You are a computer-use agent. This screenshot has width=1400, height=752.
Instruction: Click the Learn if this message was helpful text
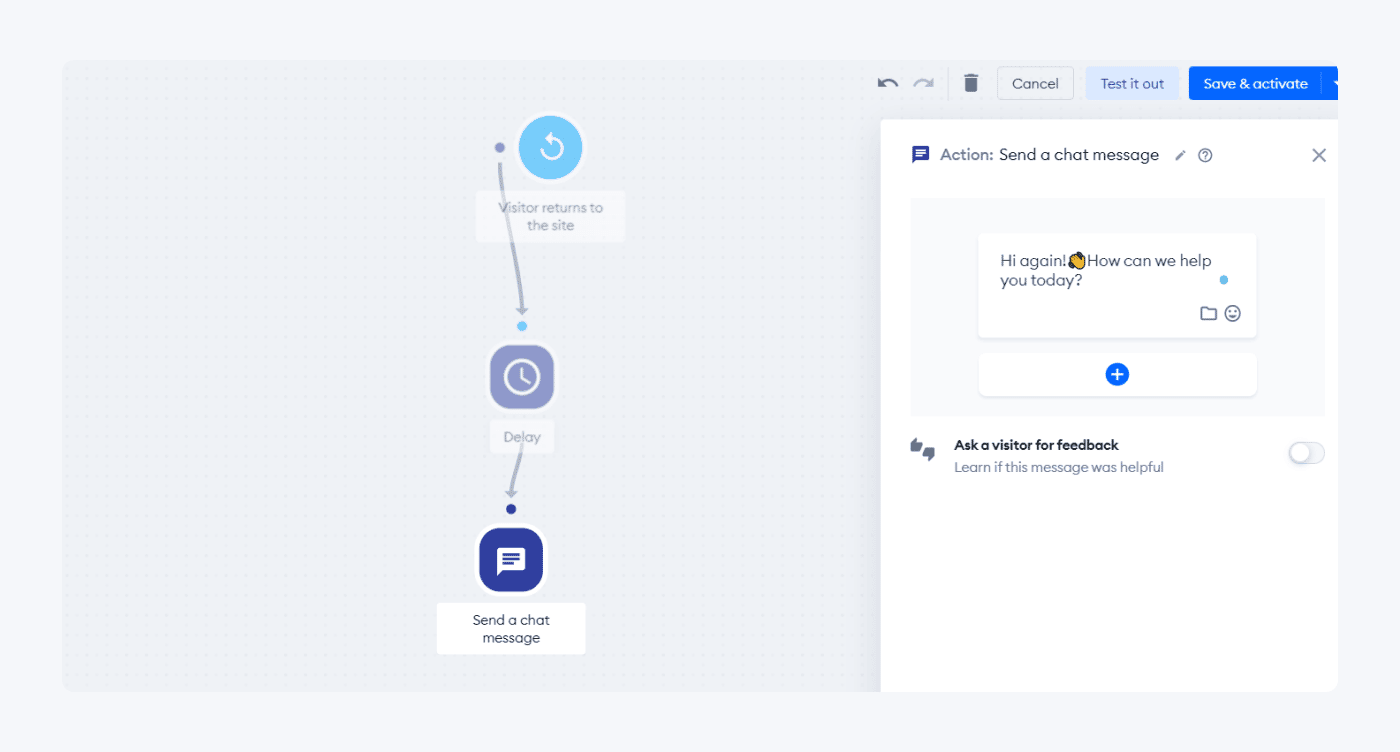1059,467
